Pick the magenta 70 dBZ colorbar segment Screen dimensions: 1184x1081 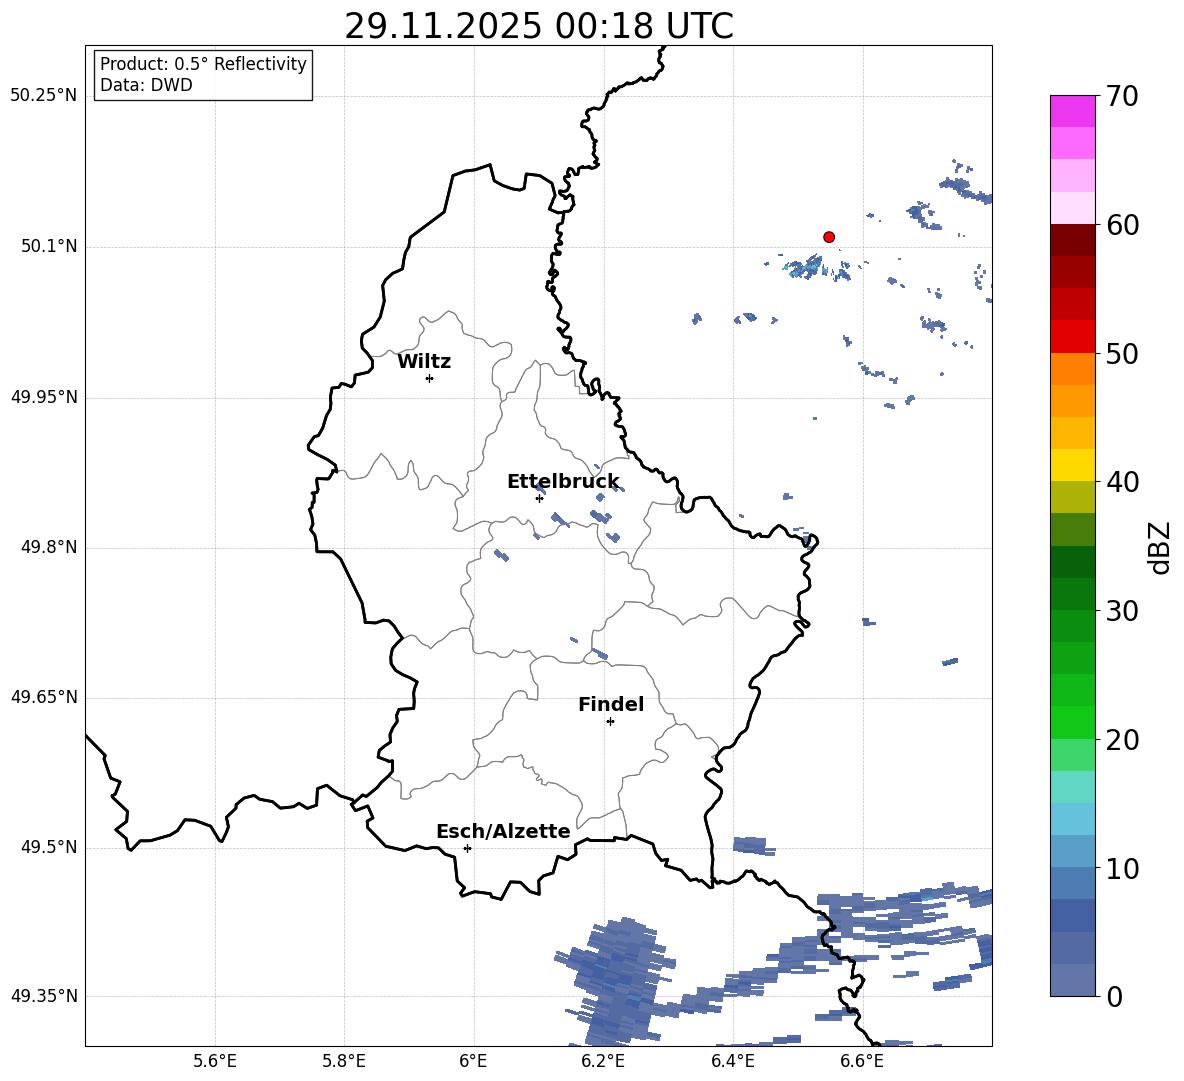tap(1072, 112)
